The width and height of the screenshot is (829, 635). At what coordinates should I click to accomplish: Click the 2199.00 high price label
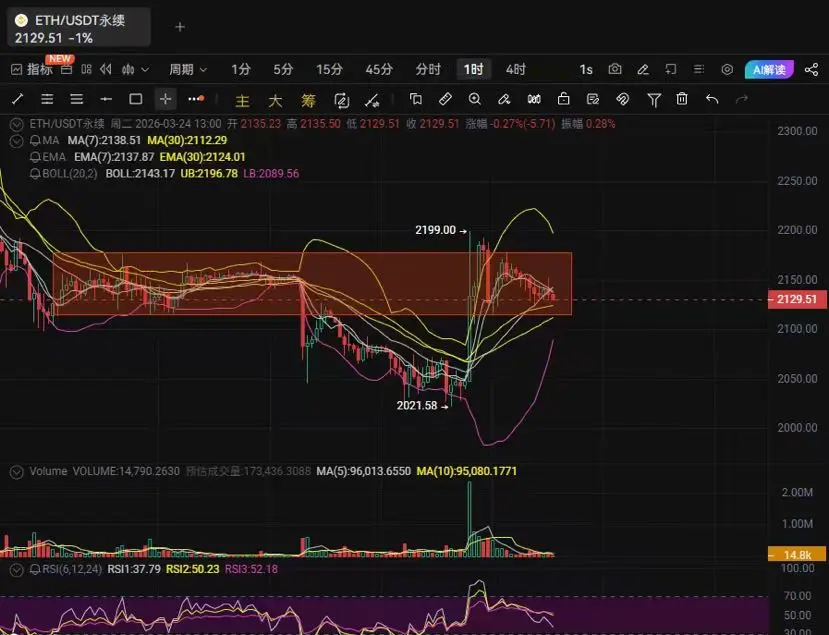[x=435, y=230]
